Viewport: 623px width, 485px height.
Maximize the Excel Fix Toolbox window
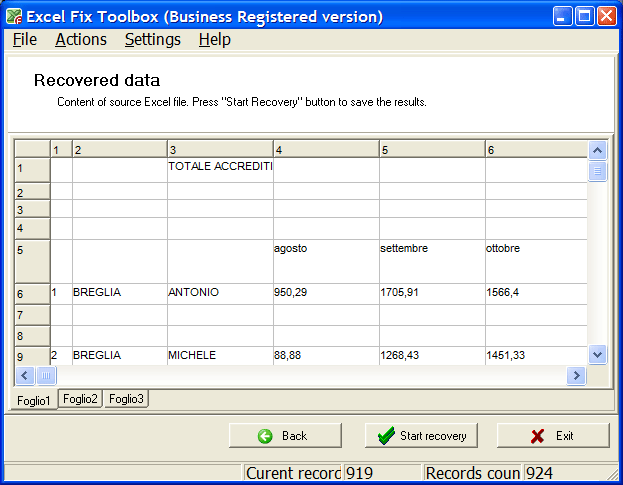tap(584, 16)
